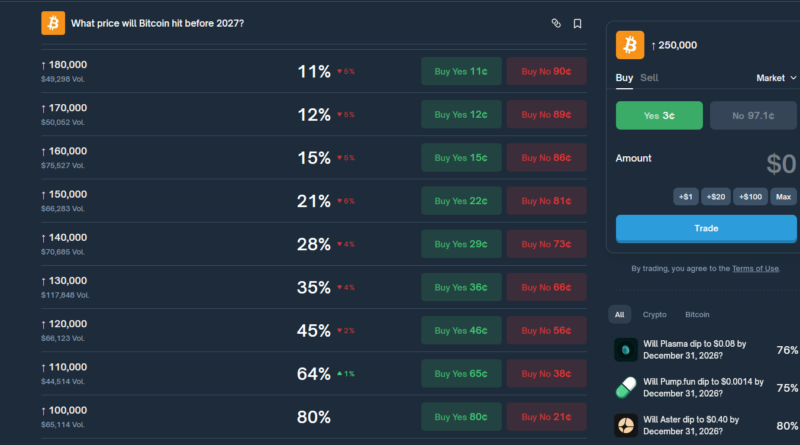Click Buy Yes 11¢ for ↑180,000
Image resolution: width=800 pixels, height=445 pixels.
tap(461, 72)
